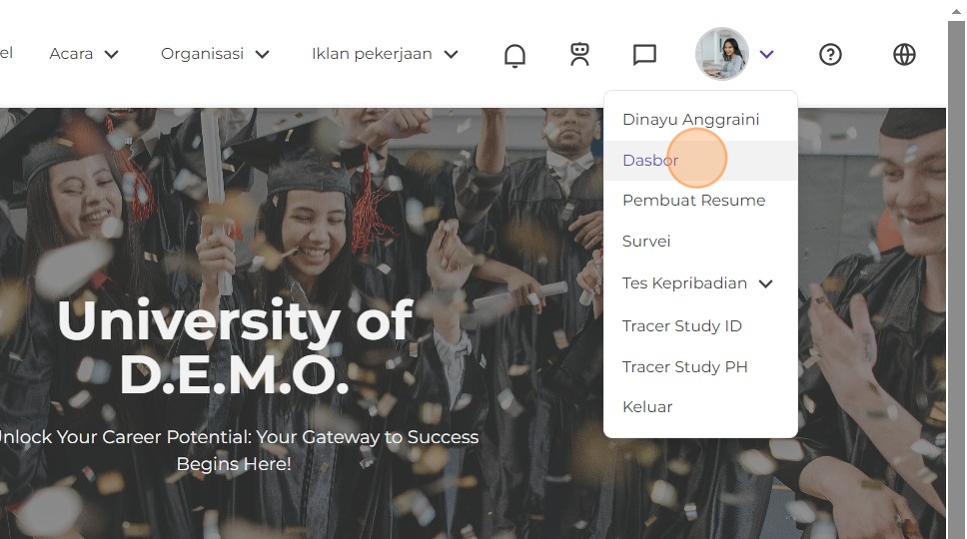This screenshot has height=539, width=967.
Task: Click the user profile avatar photo
Action: click(x=722, y=54)
